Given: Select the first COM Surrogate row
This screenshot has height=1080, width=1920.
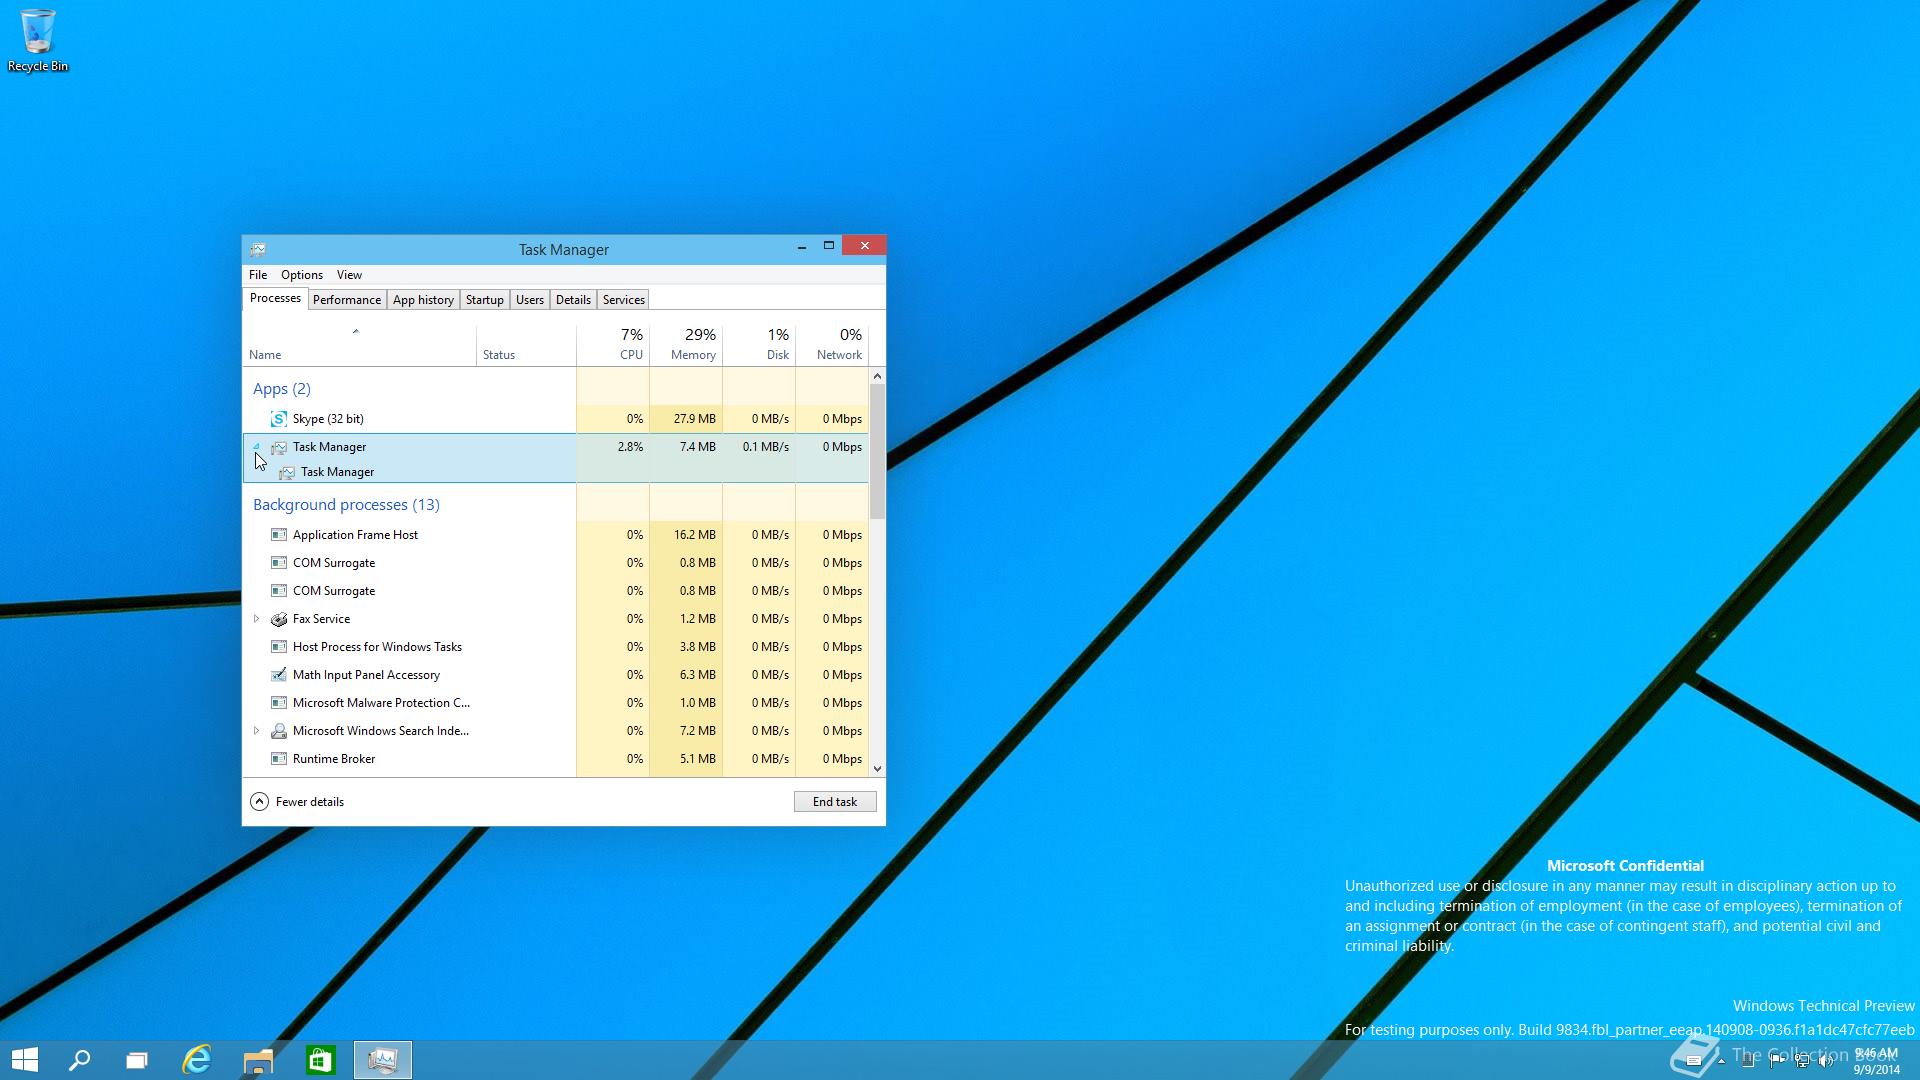Looking at the screenshot, I should coord(556,563).
